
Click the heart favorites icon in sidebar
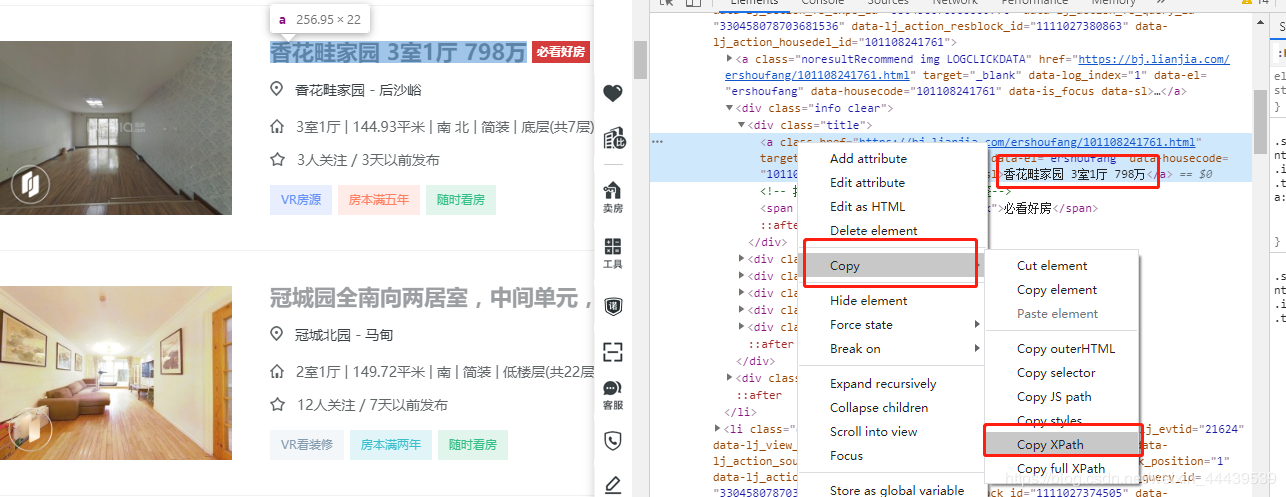[613, 93]
